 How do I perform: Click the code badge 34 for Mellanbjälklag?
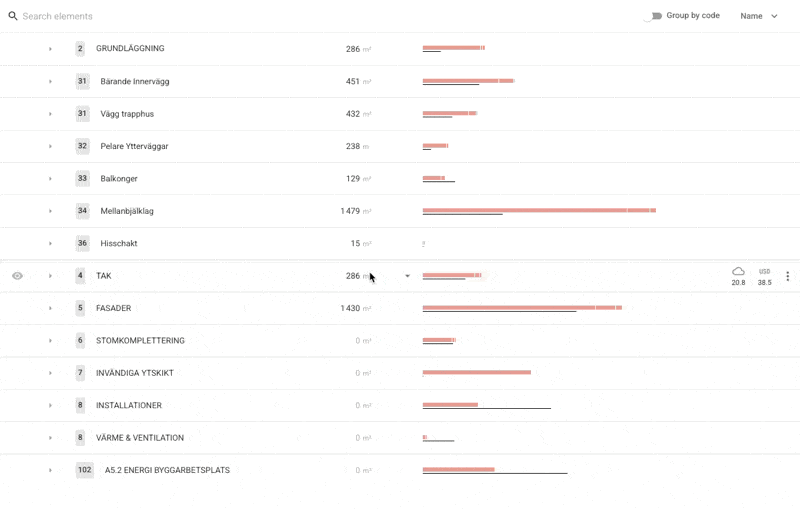point(82,211)
